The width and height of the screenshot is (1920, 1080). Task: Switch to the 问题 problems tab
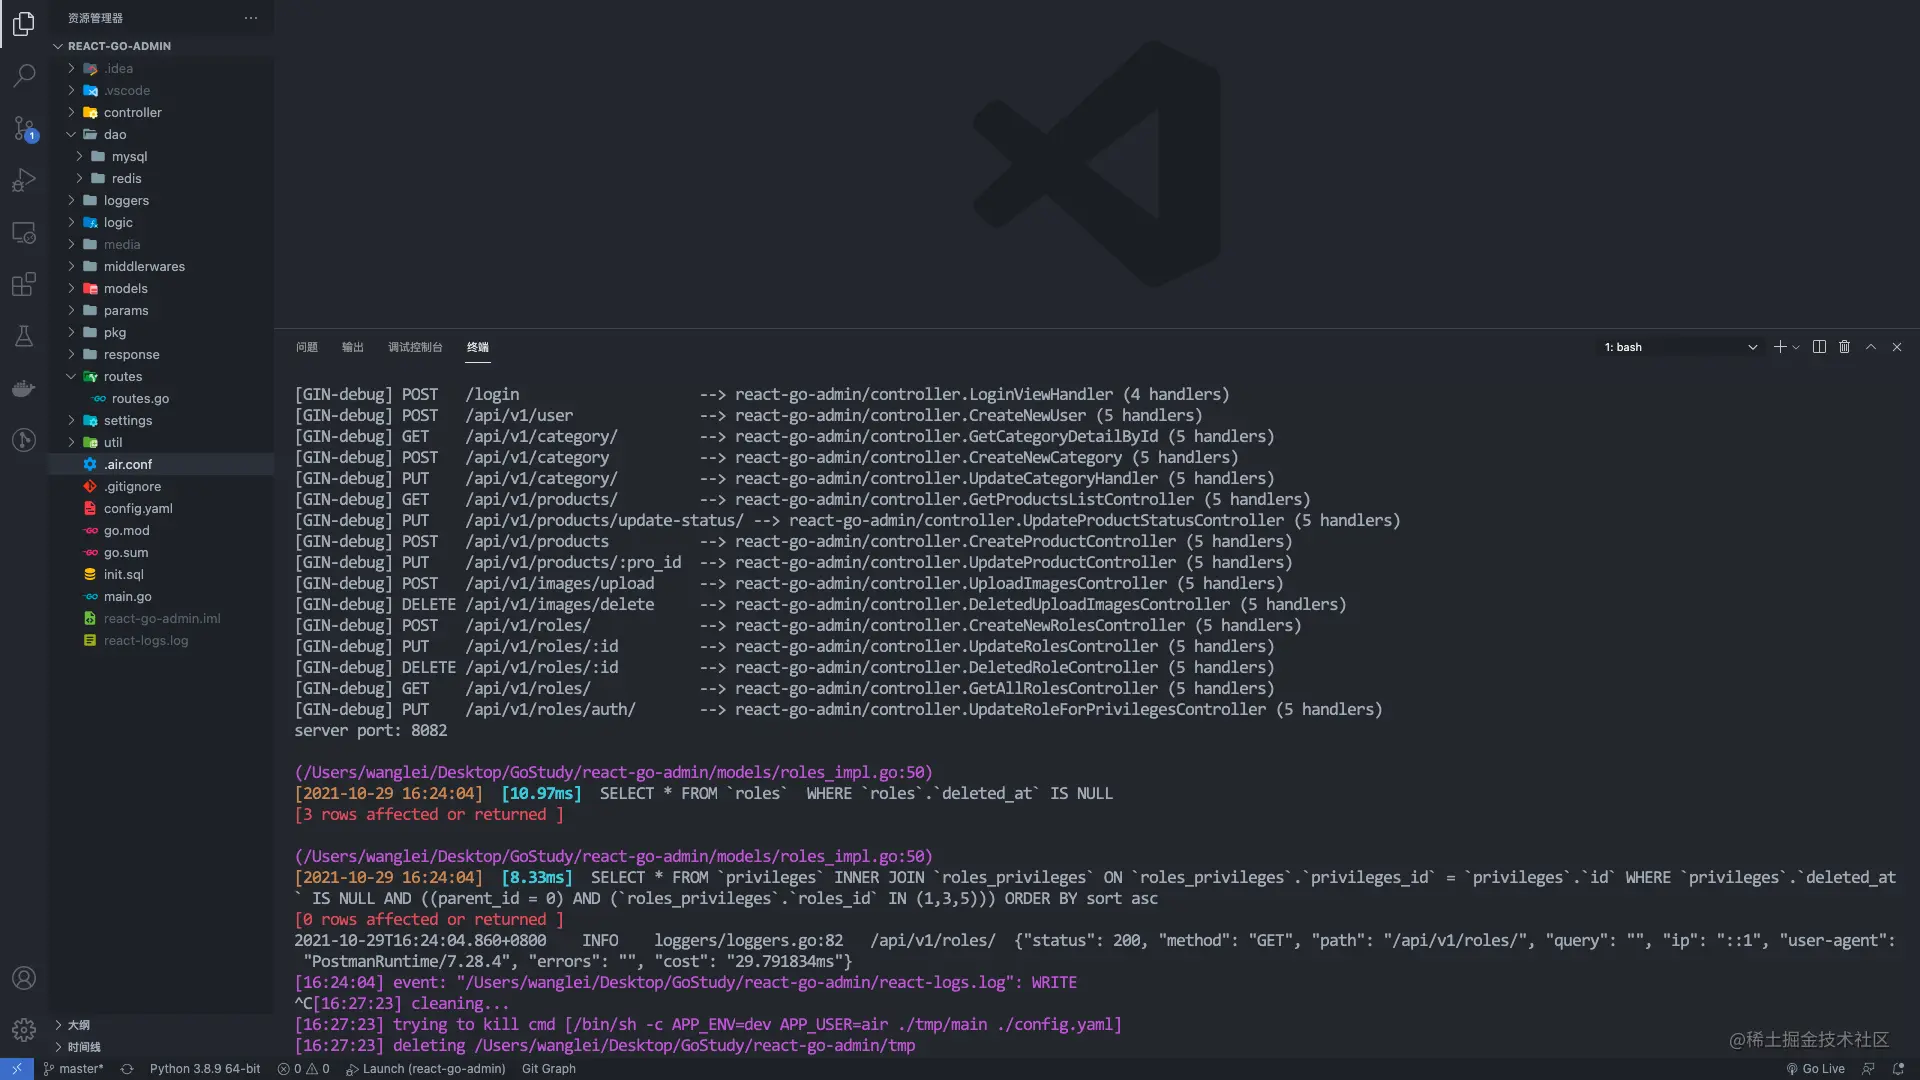tap(307, 347)
